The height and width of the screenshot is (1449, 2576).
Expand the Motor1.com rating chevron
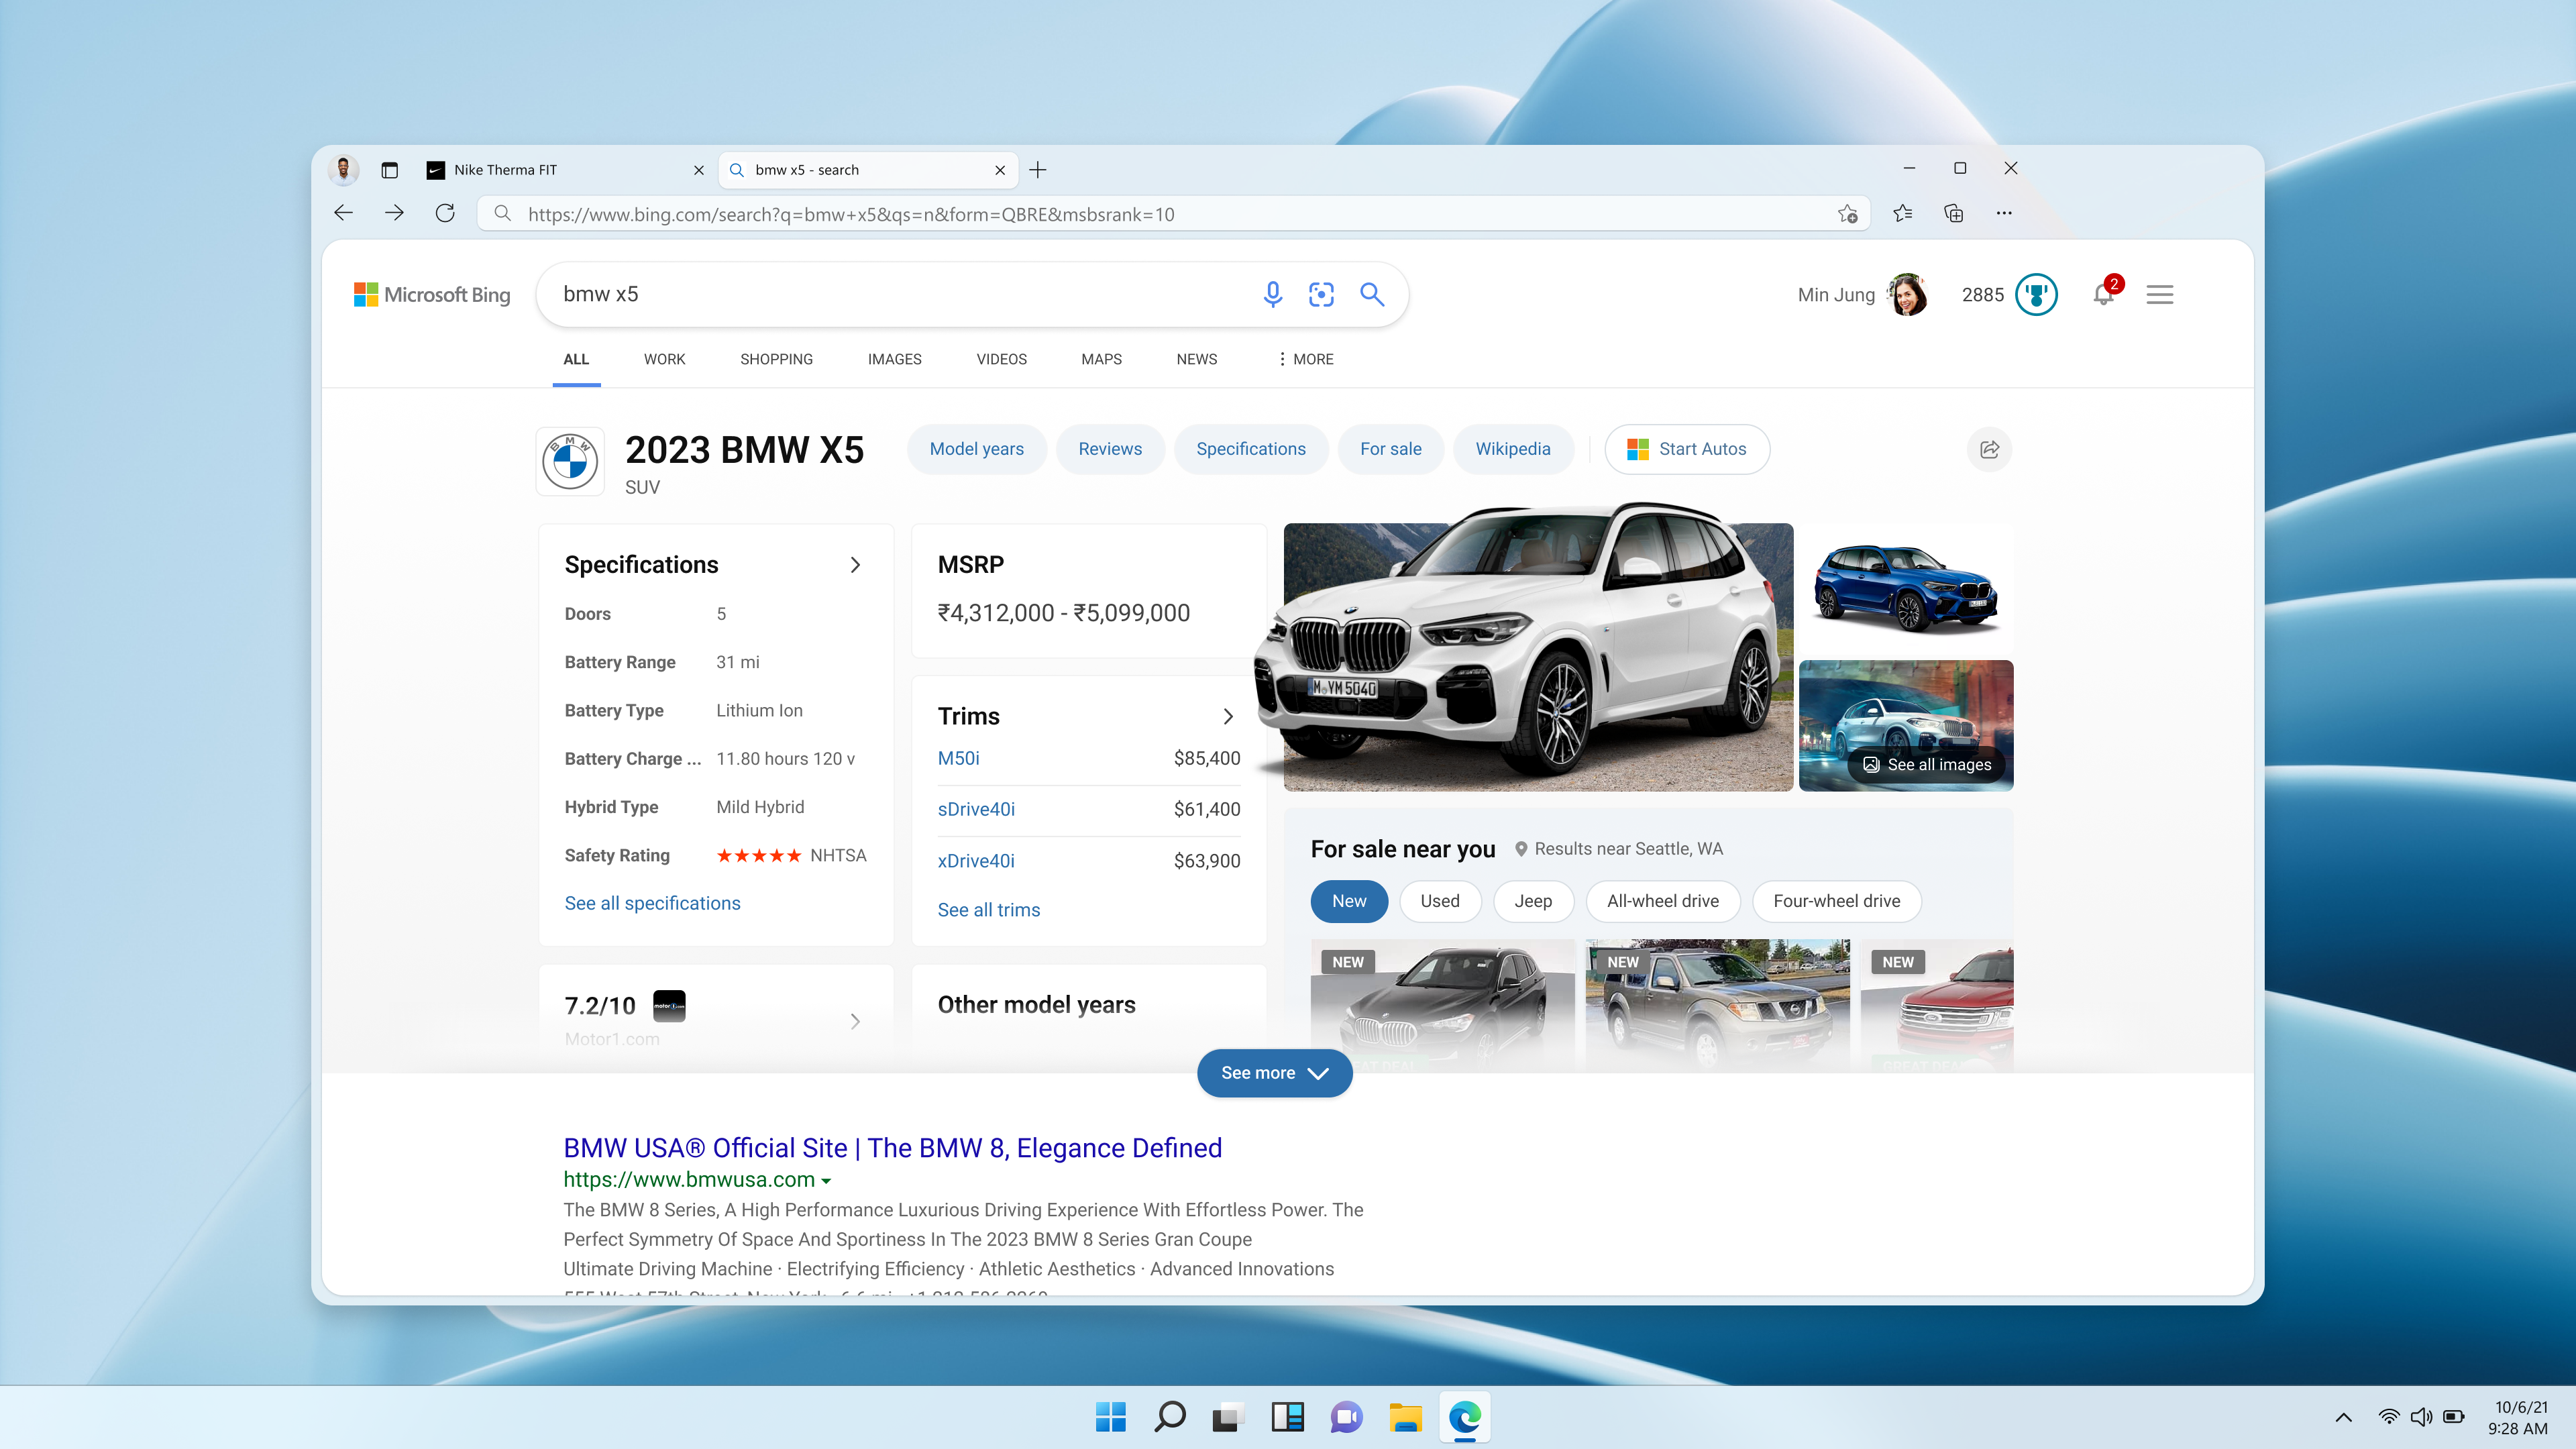855,1021
